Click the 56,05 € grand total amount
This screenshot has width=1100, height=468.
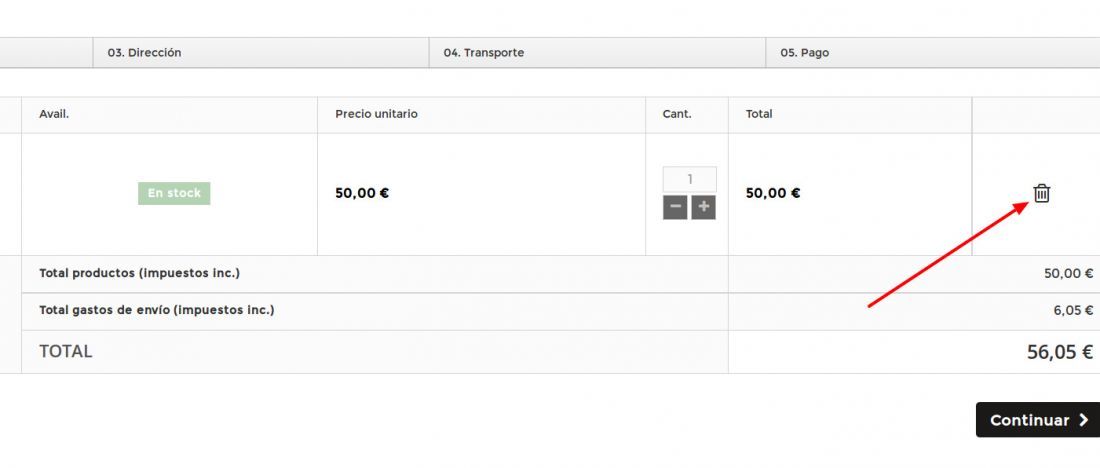click(x=1059, y=352)
